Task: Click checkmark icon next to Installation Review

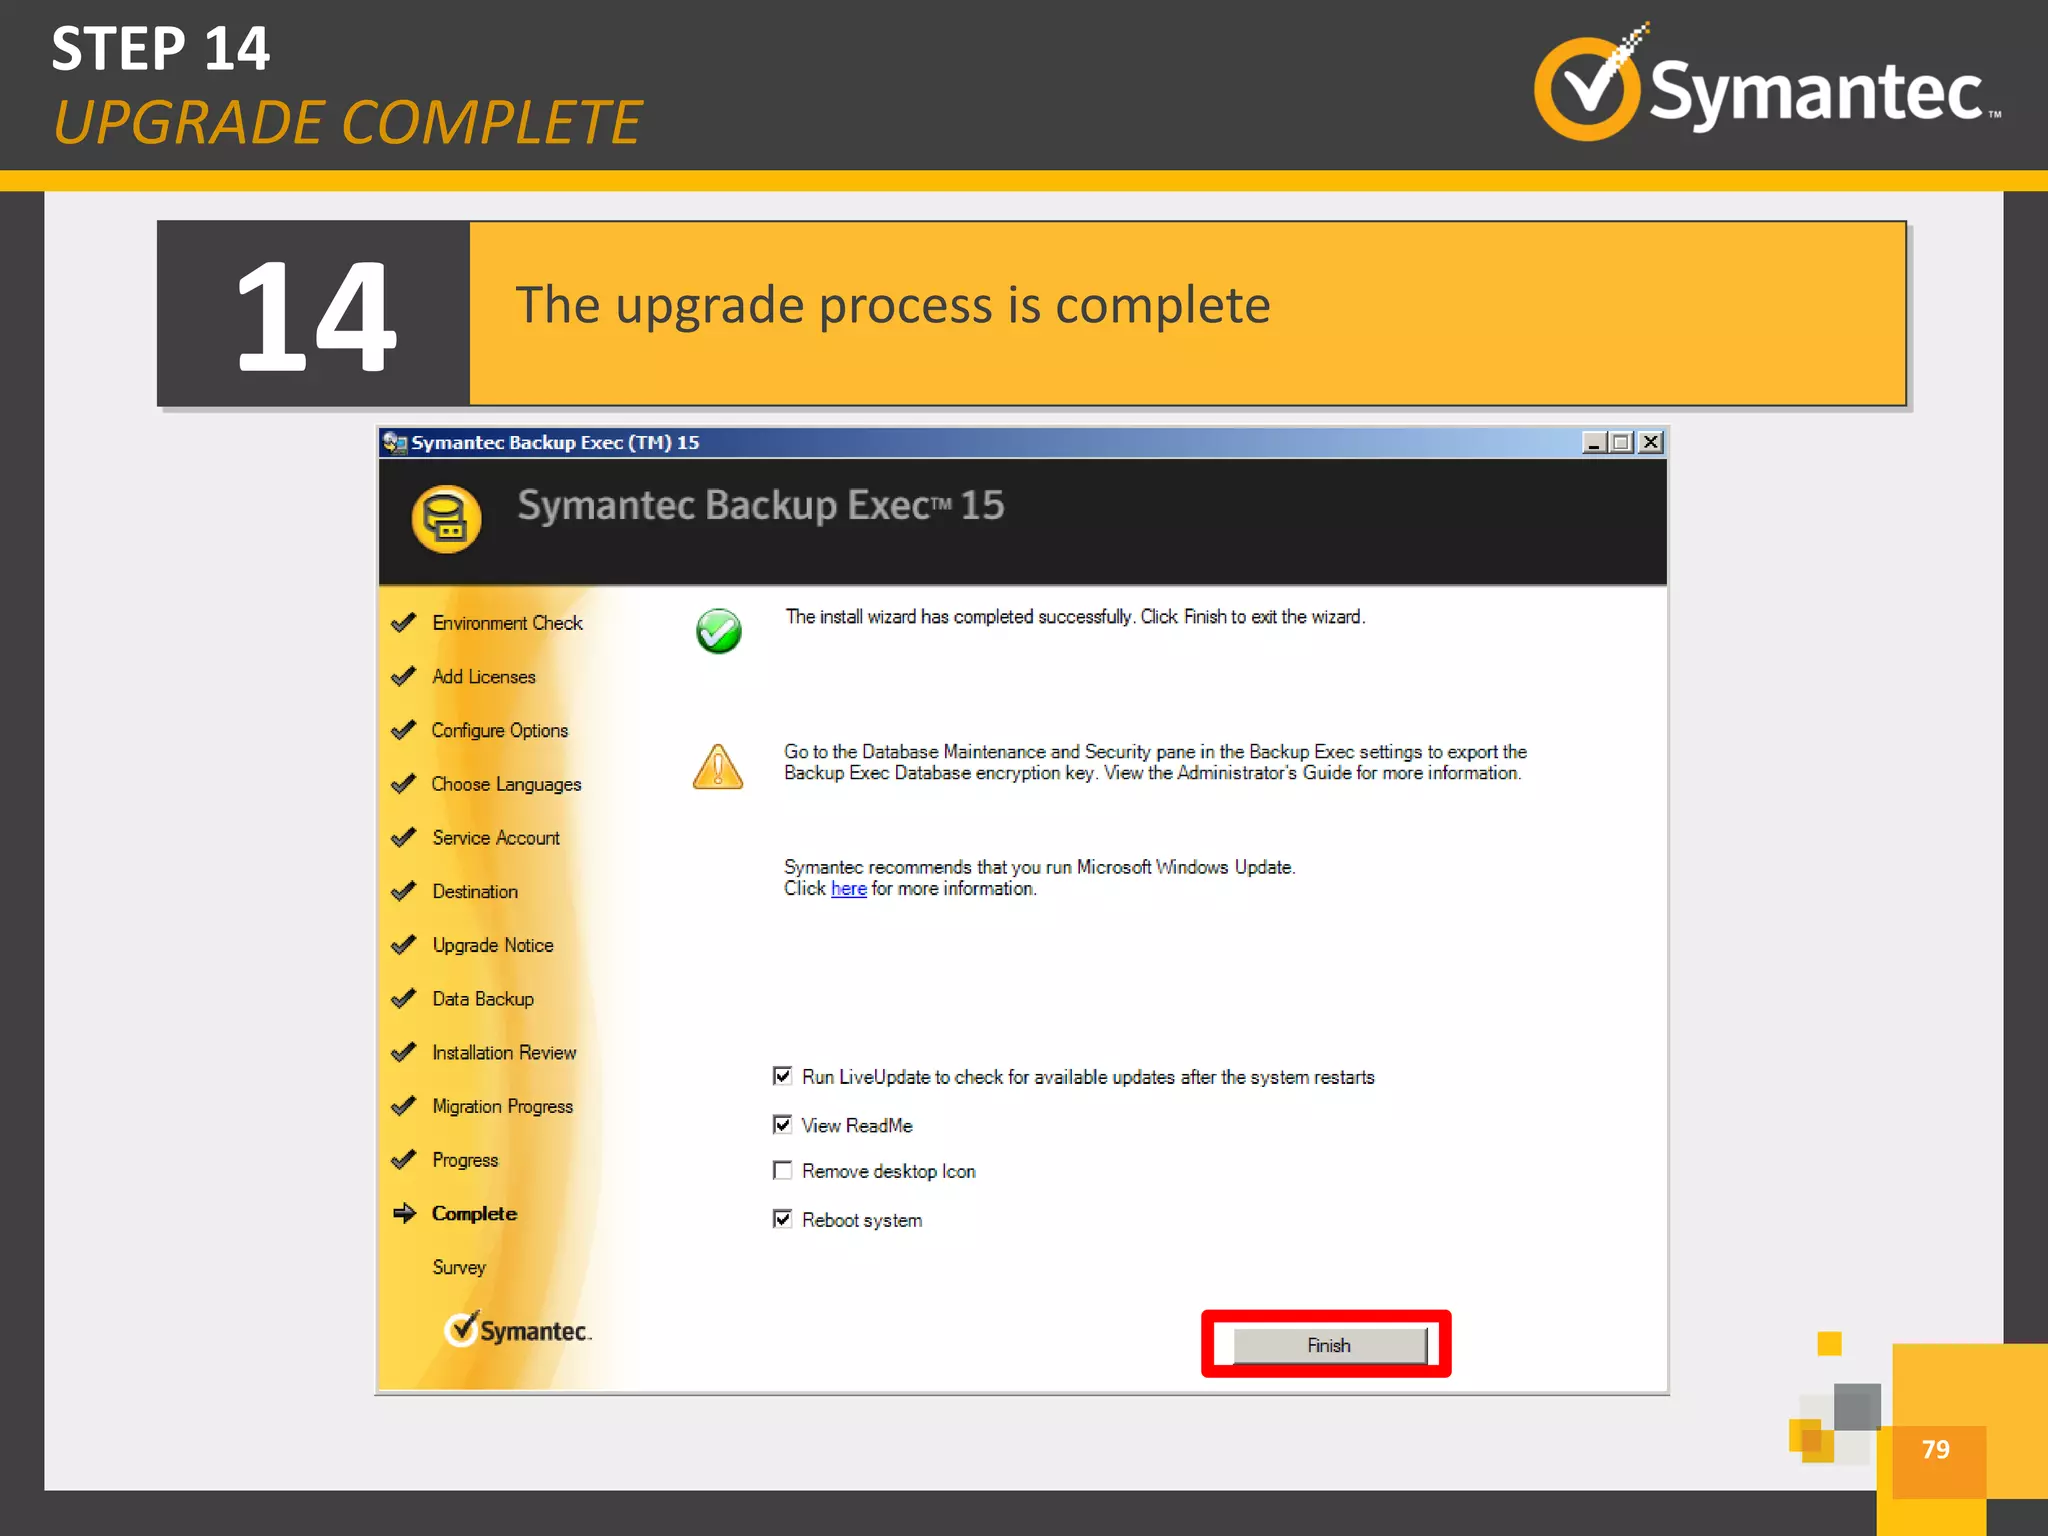Action: [404, 1052]
